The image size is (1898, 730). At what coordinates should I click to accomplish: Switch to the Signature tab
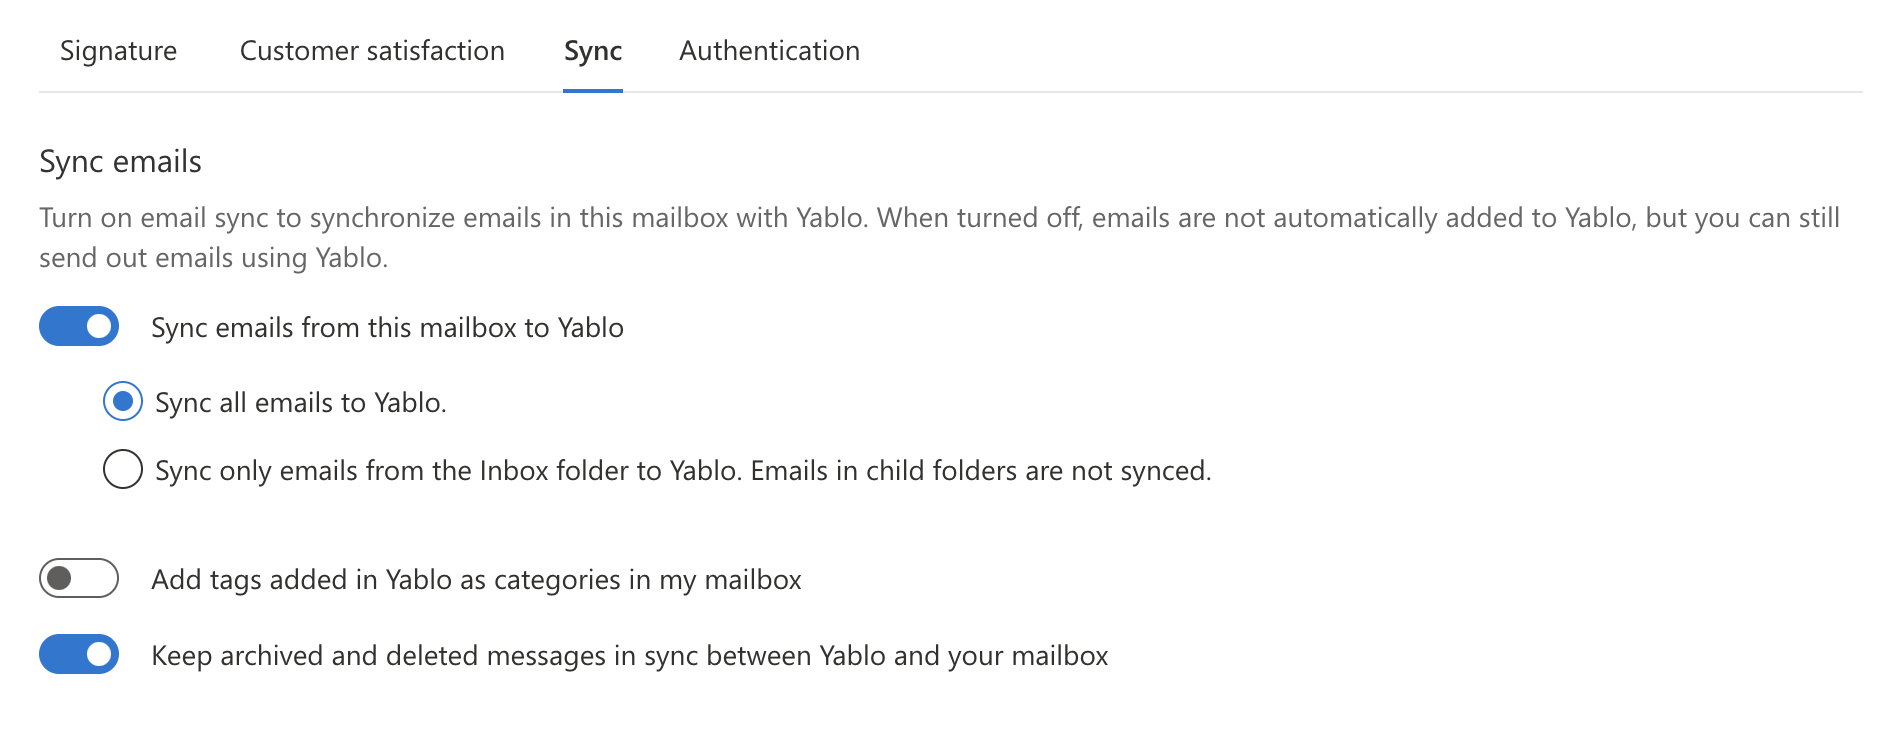click(x=118, y=51)
